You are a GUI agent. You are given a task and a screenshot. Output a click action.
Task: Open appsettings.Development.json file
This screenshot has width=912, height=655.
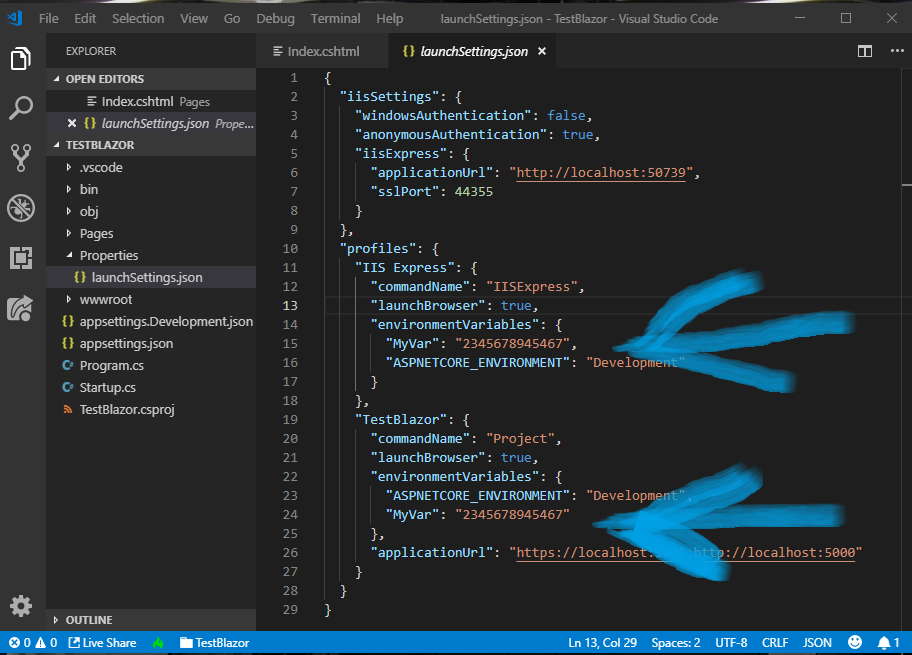[x=151, y=322]
